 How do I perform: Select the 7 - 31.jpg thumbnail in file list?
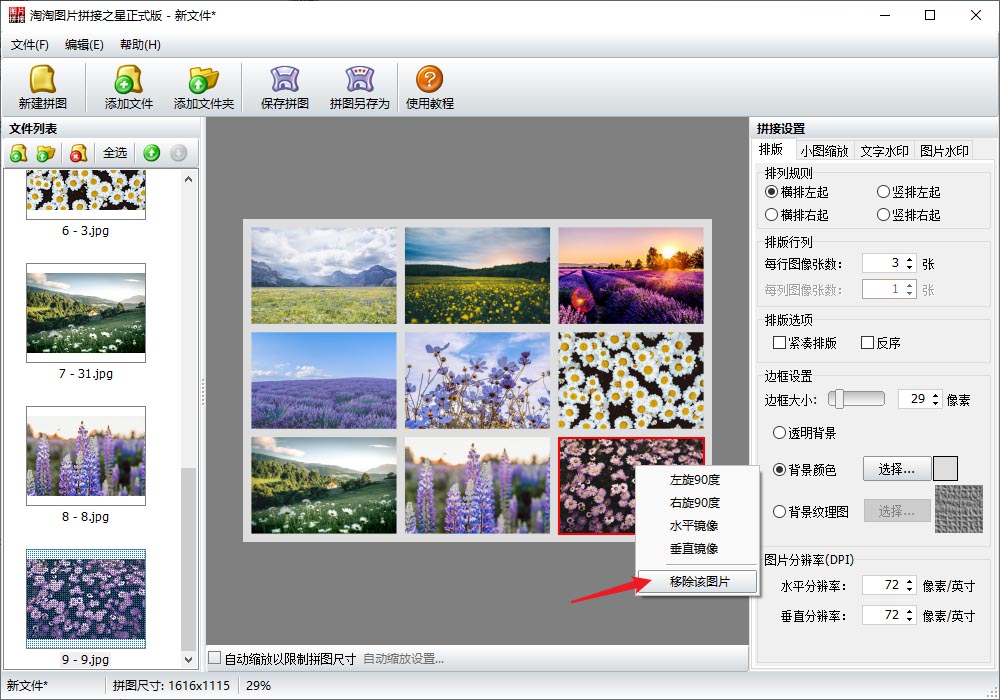point(86,312)
